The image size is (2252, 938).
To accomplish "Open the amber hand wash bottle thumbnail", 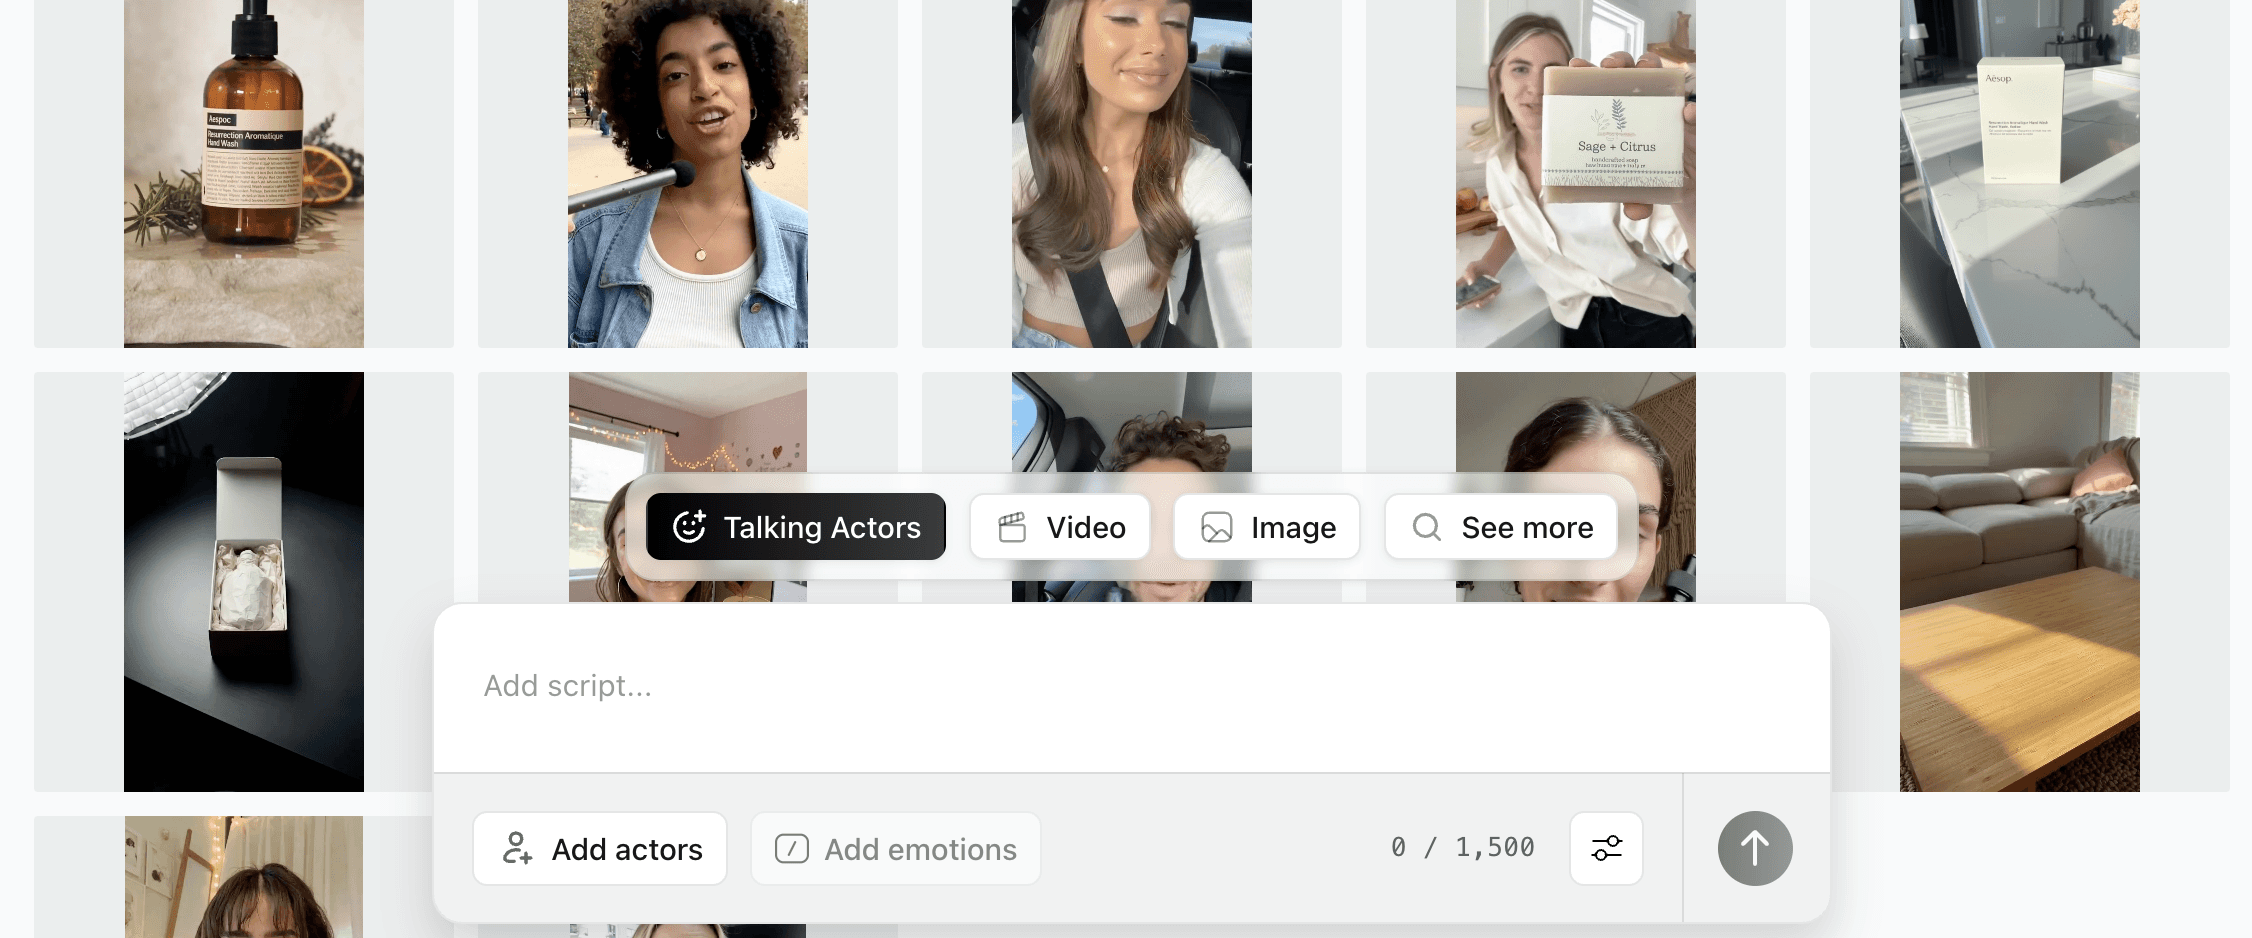I will pyautogui.click(x=244, y=174).
